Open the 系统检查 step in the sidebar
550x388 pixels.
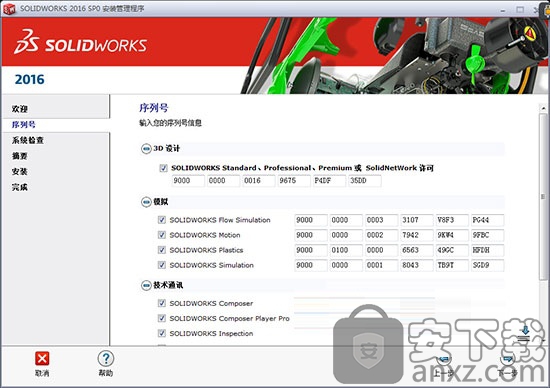pos(28,140)
